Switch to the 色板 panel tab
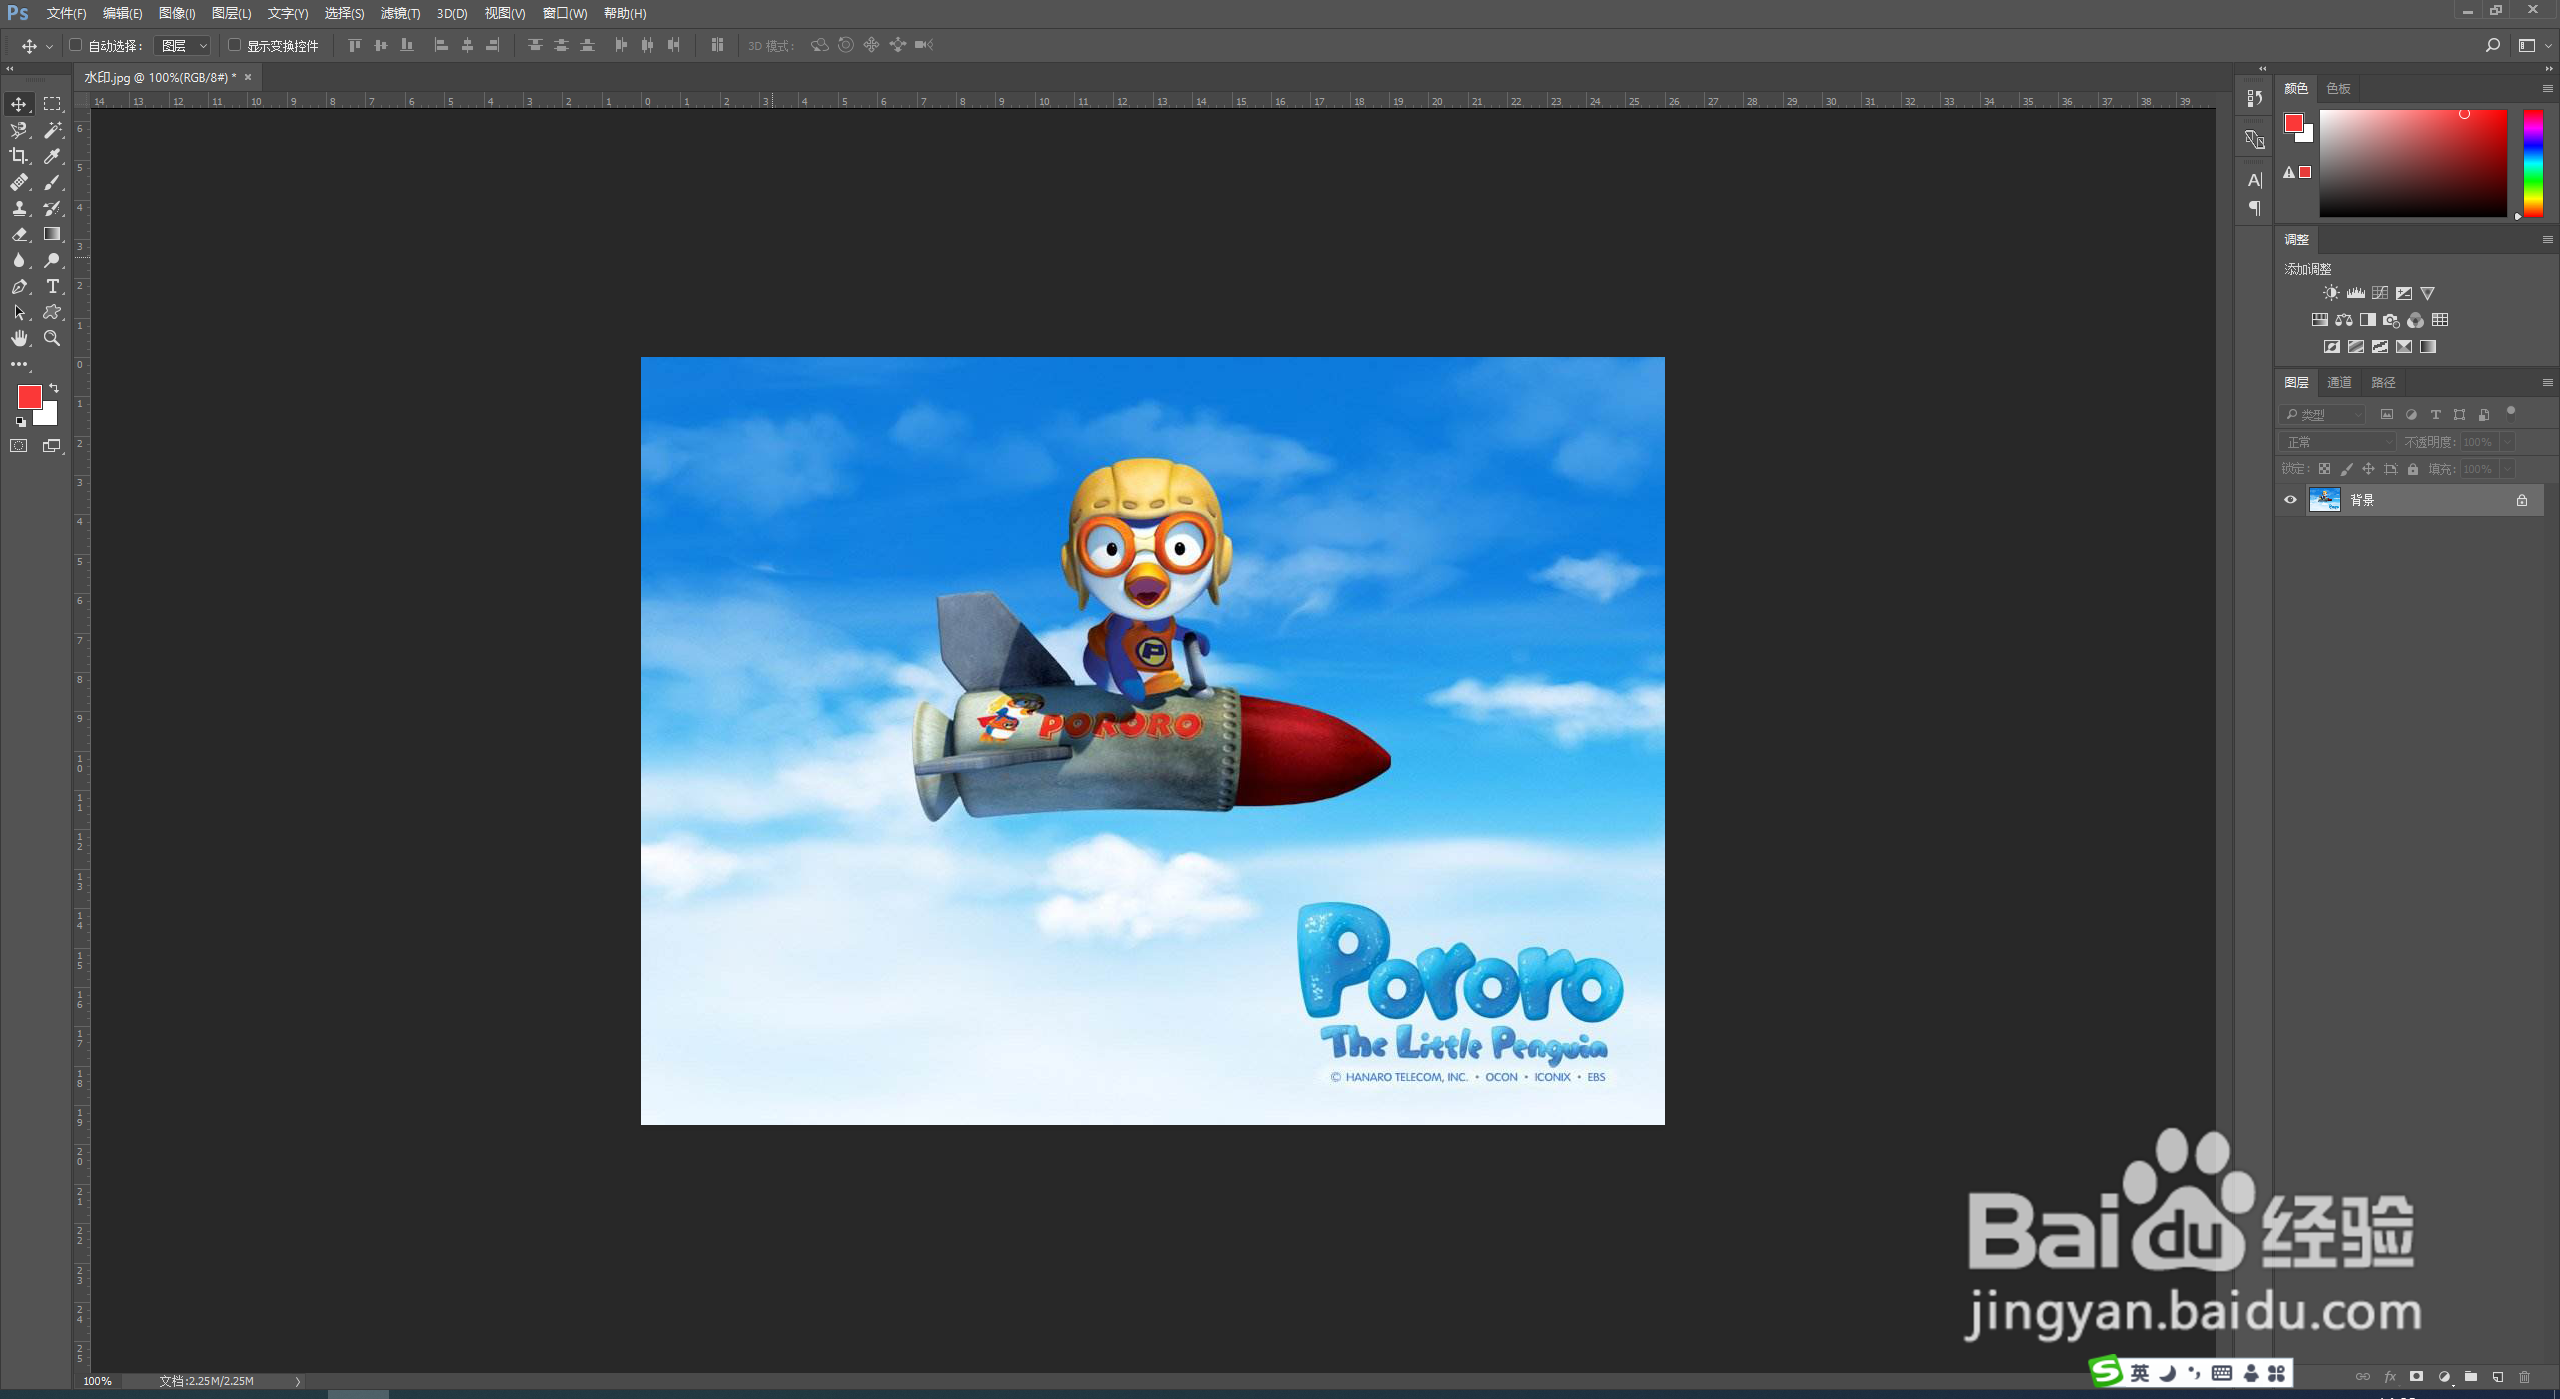Viewport: 2560px width, 1399px height. coord(2338,88)
